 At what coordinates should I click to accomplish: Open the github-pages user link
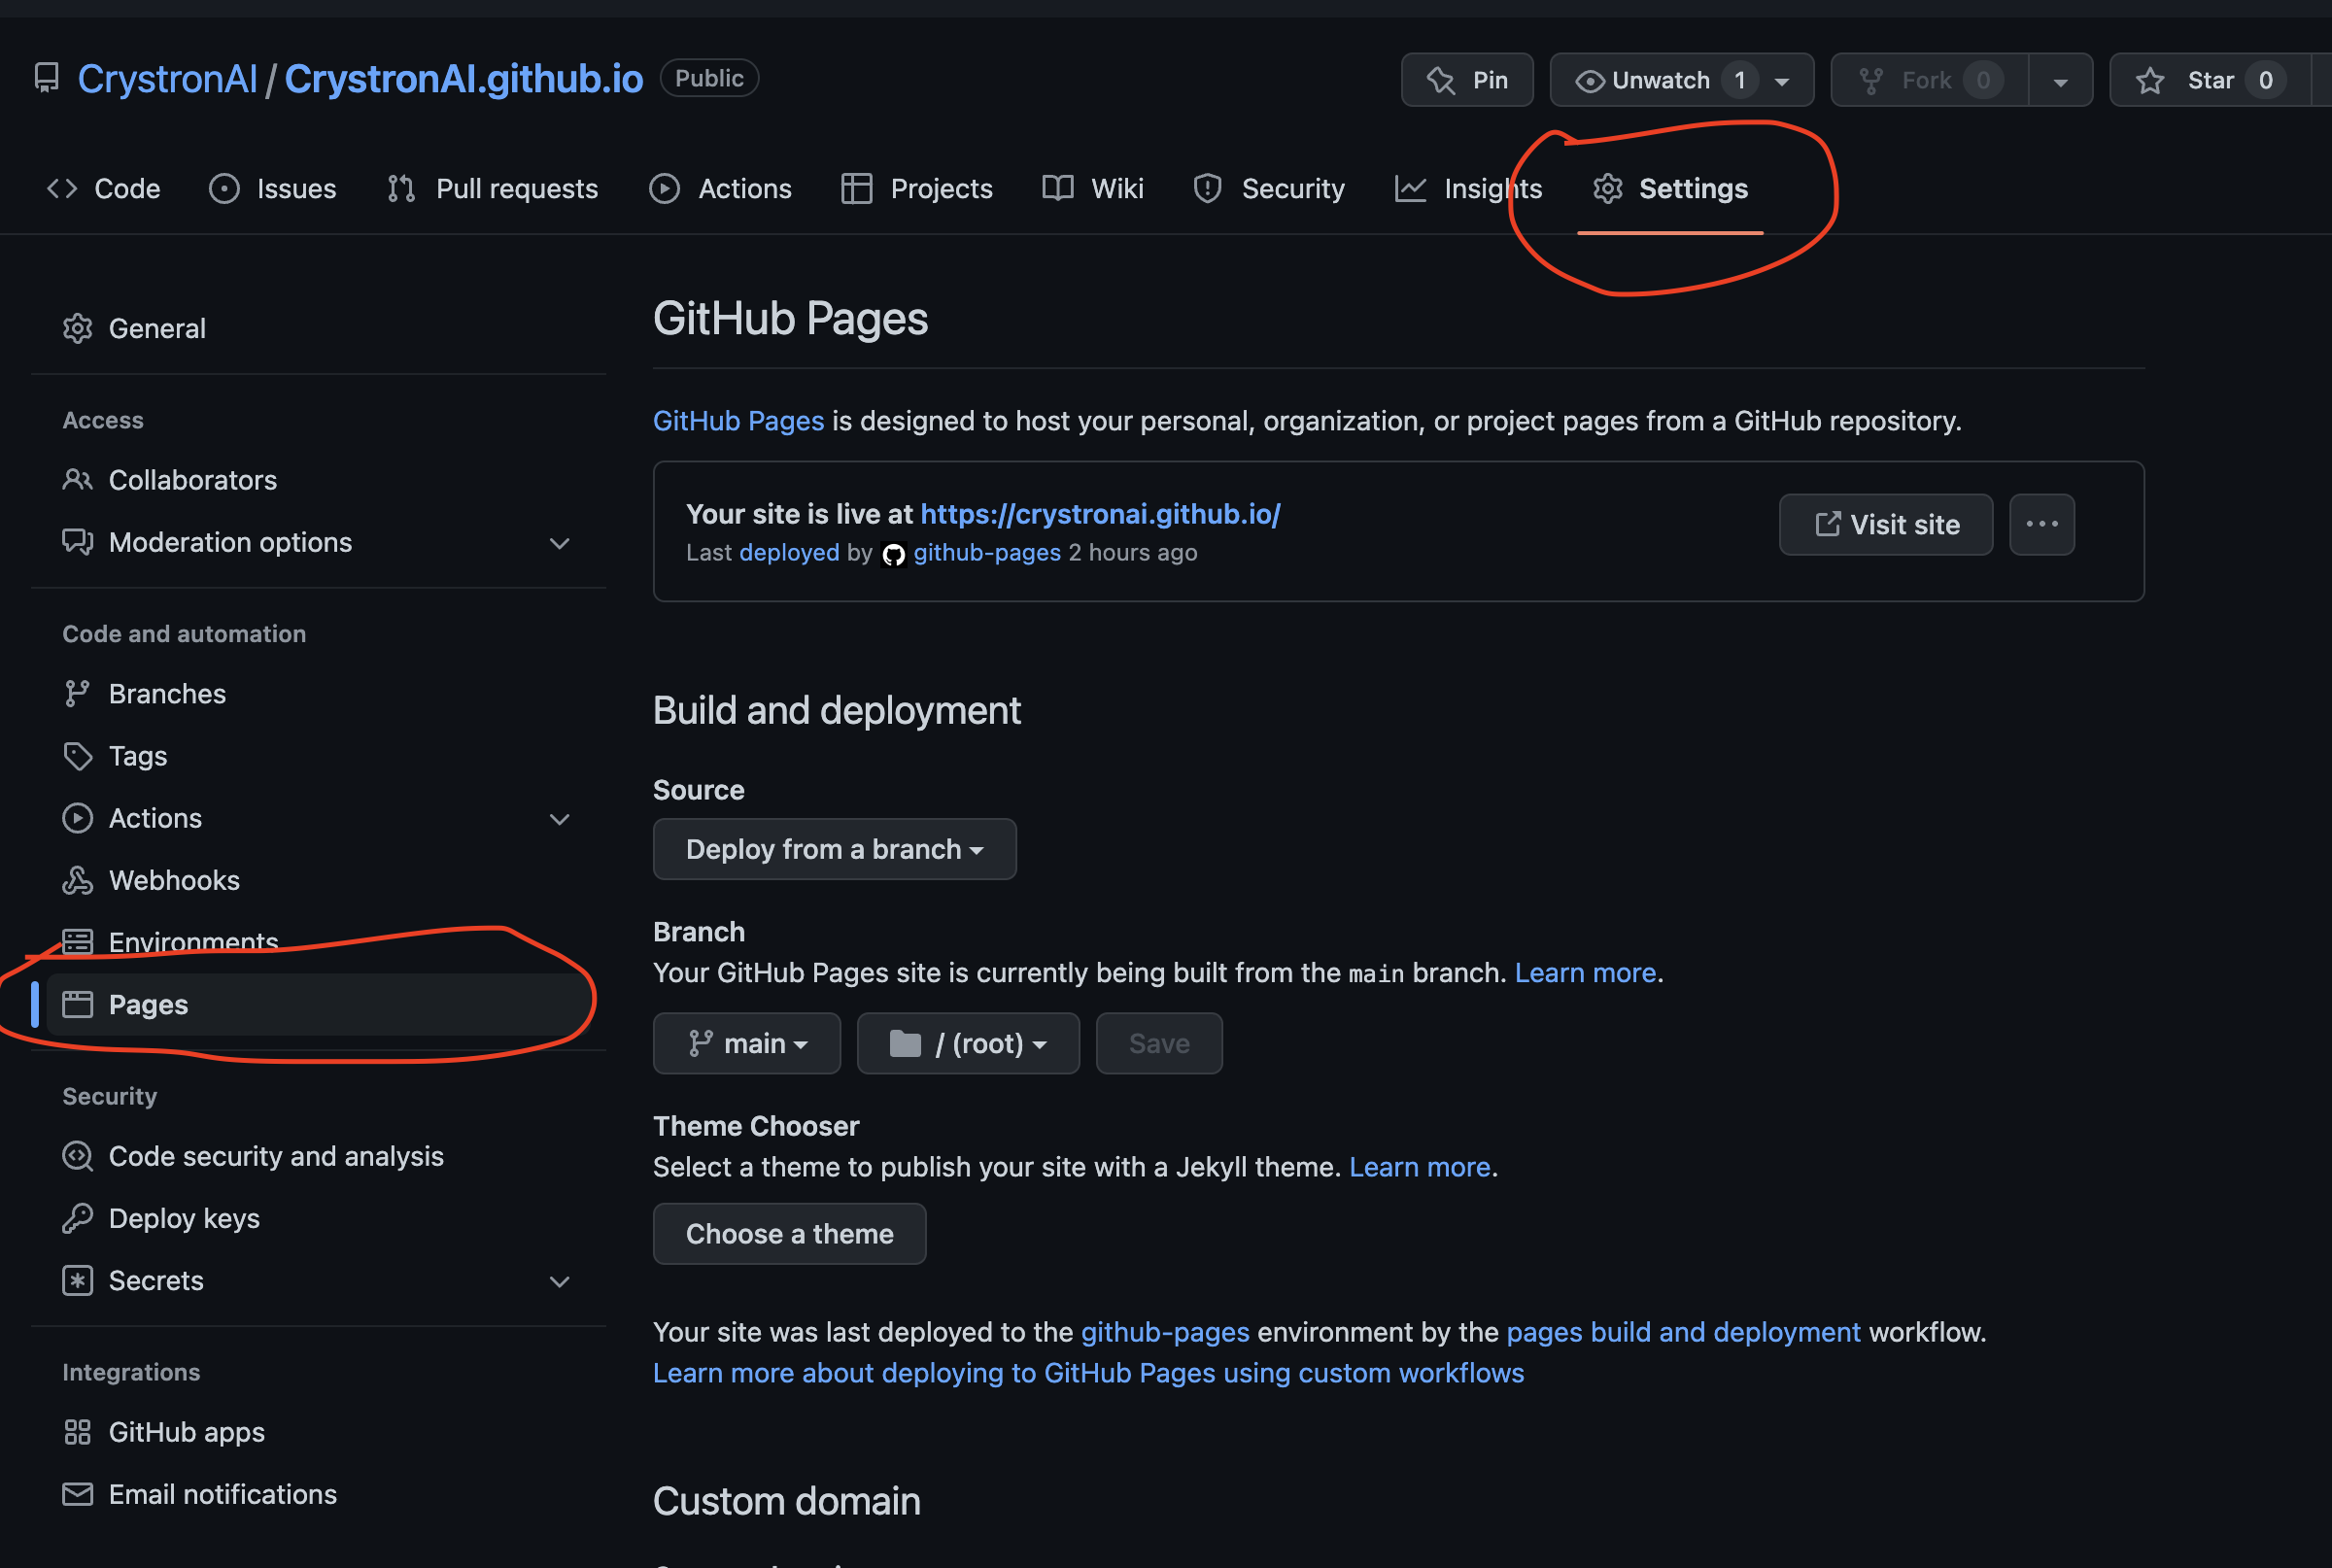[x=987, y=553]
